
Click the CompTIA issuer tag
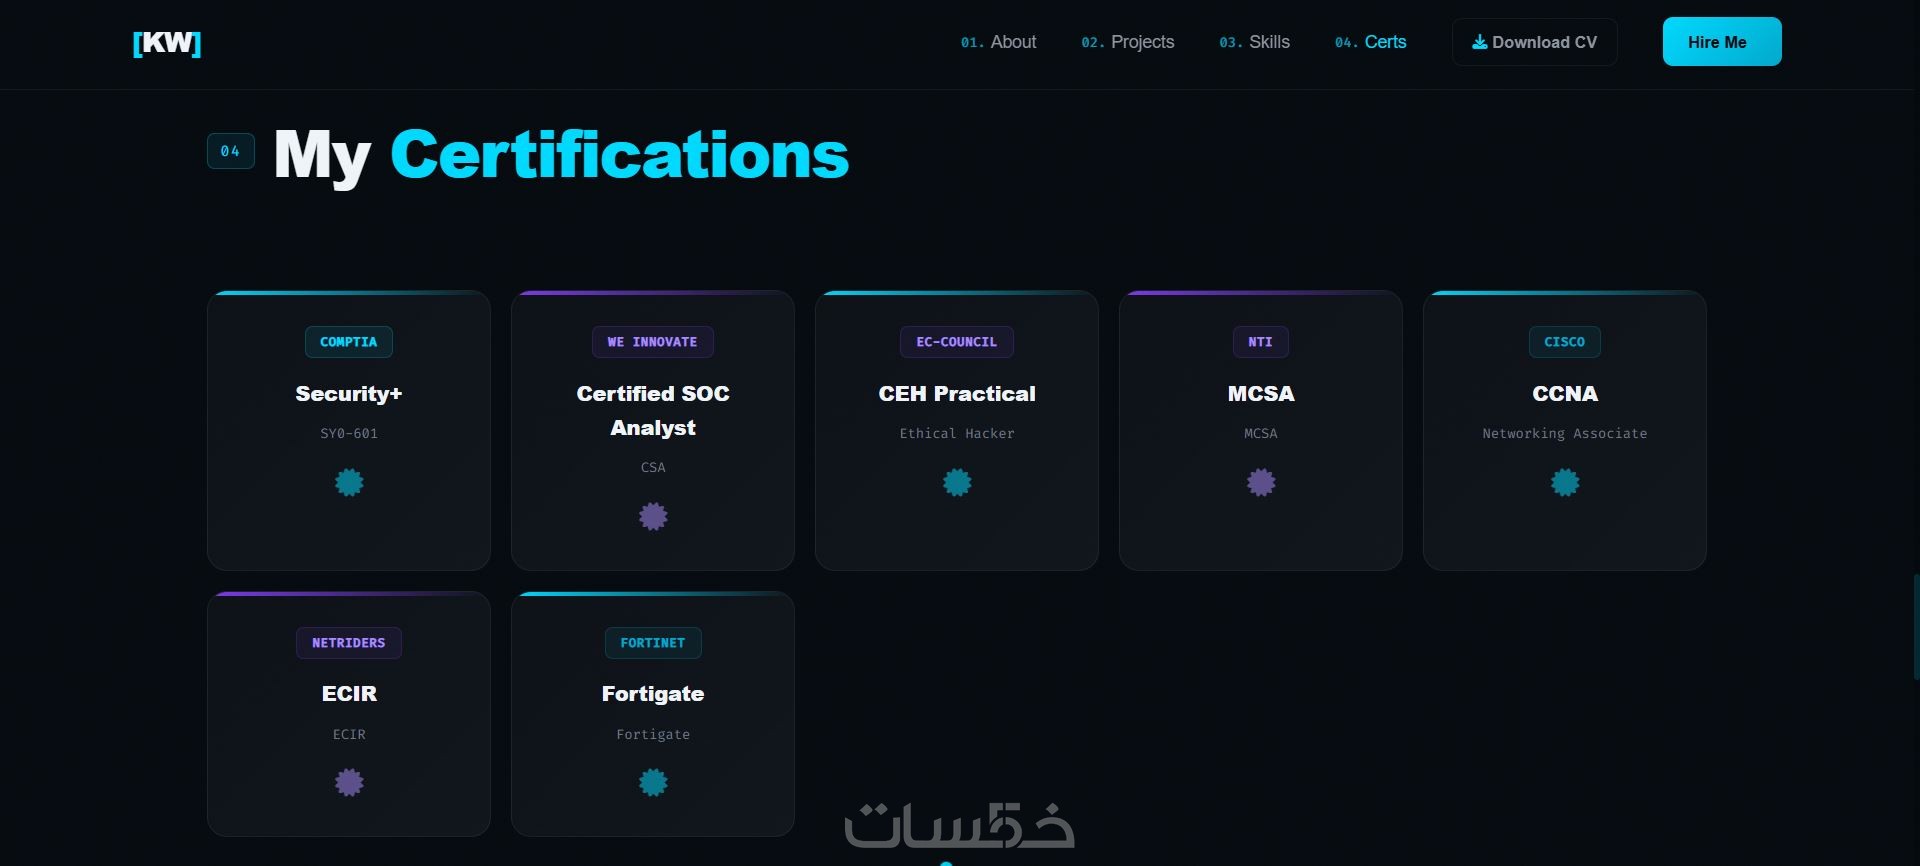[x=349, y=342]
